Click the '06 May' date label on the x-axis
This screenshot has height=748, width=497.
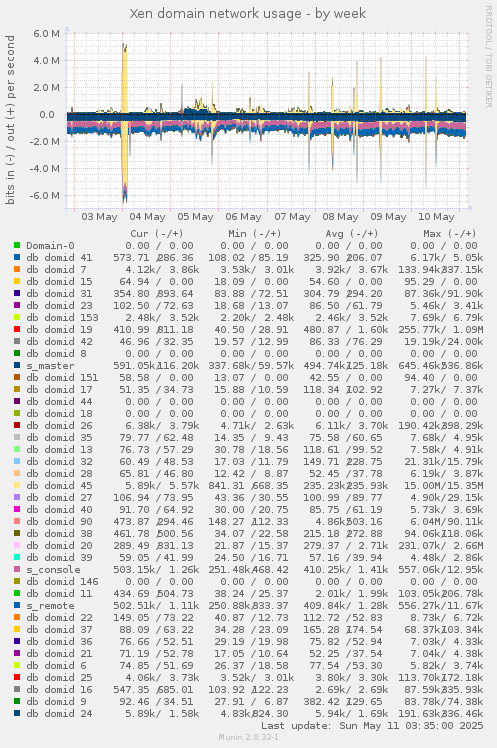[244, 217]
